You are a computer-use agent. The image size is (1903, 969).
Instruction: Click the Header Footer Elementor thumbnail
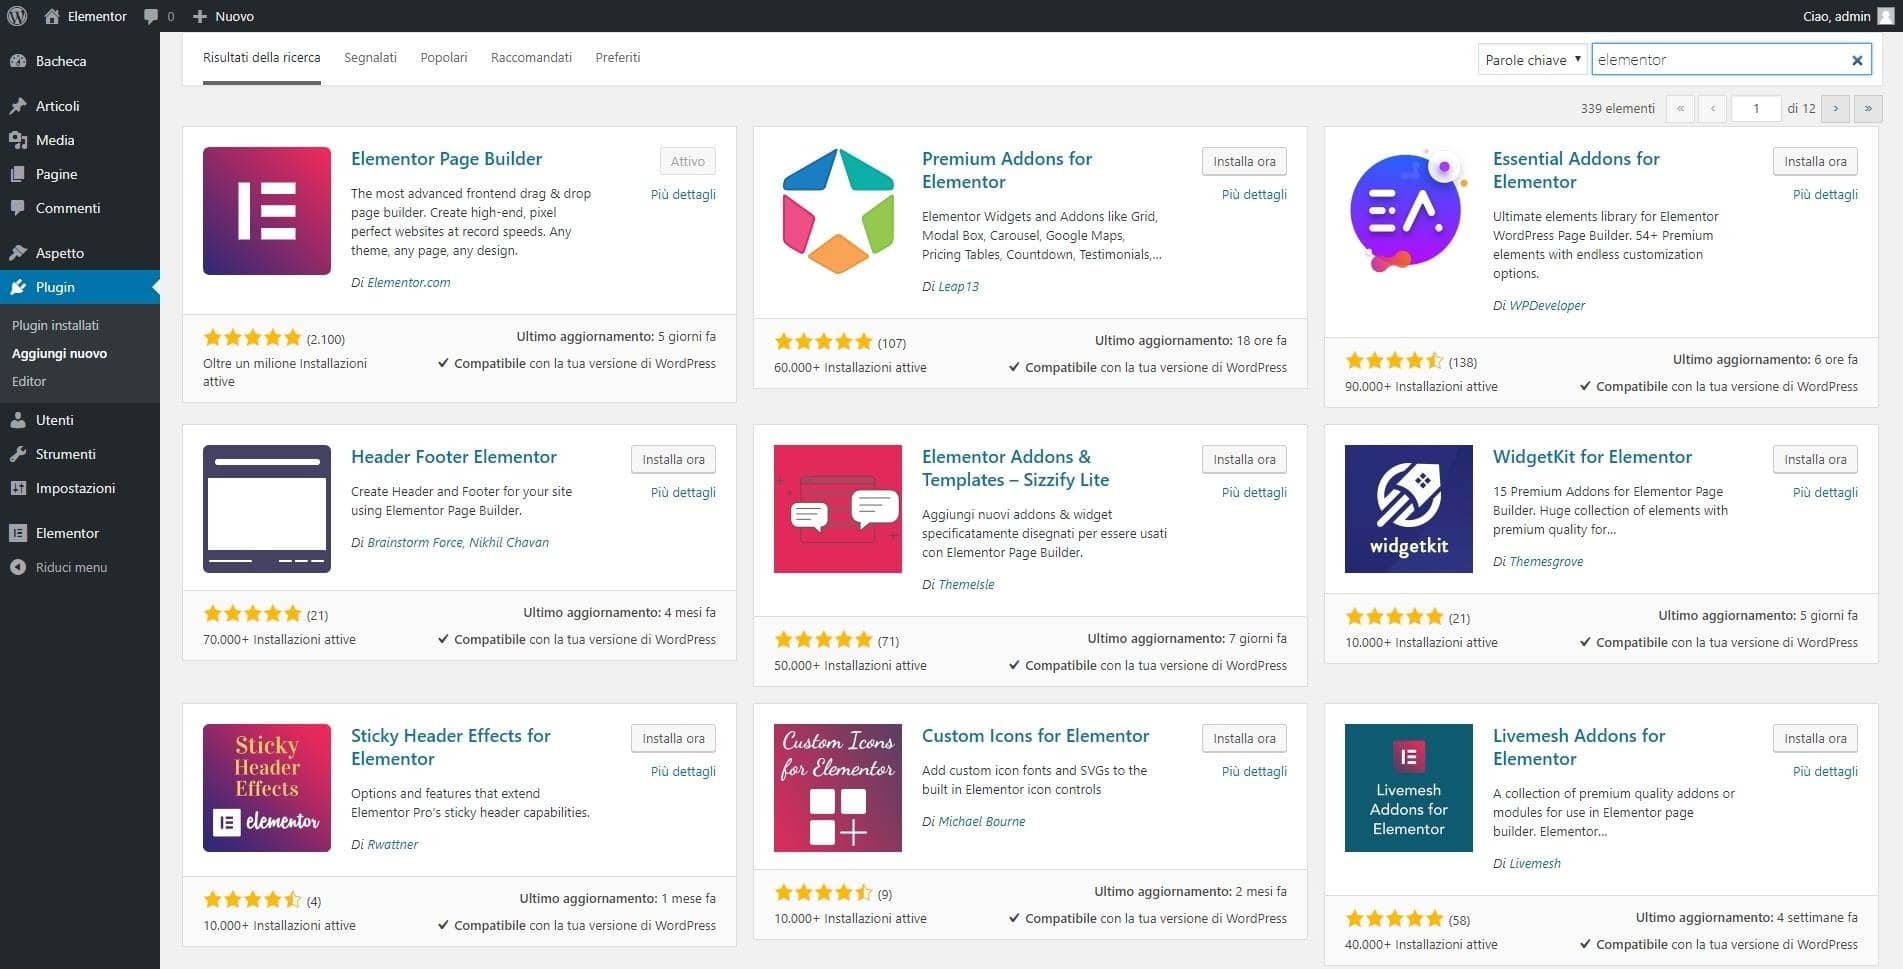tap(267, 509)
